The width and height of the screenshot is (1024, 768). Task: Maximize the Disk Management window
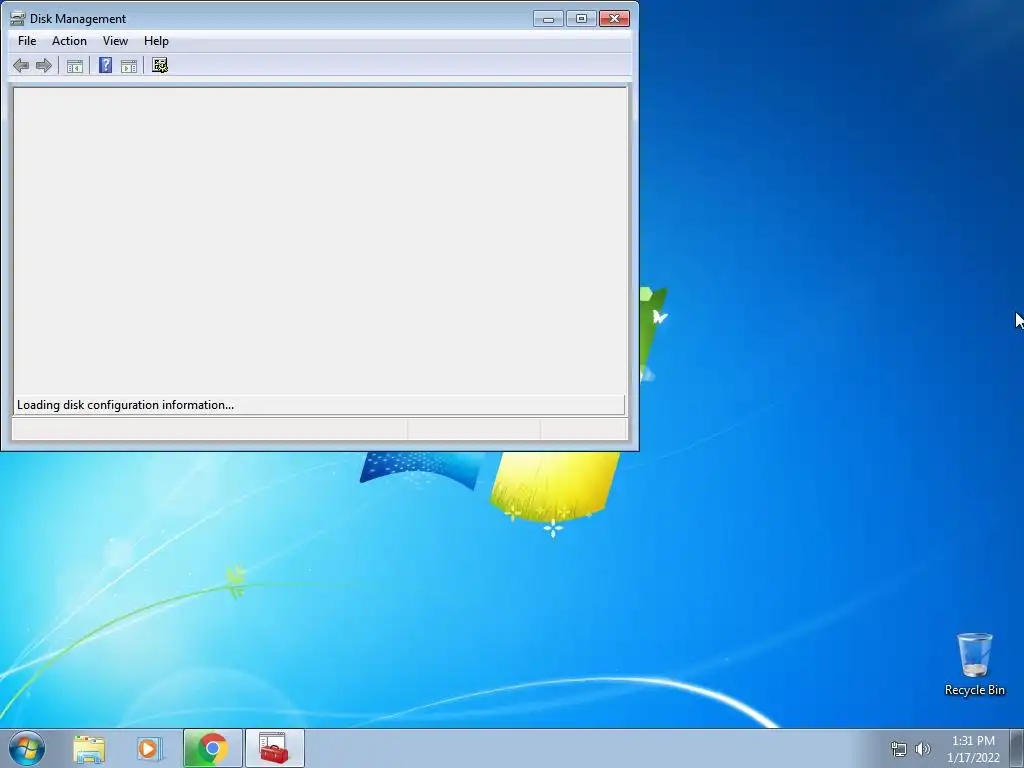tap(581, 18)
